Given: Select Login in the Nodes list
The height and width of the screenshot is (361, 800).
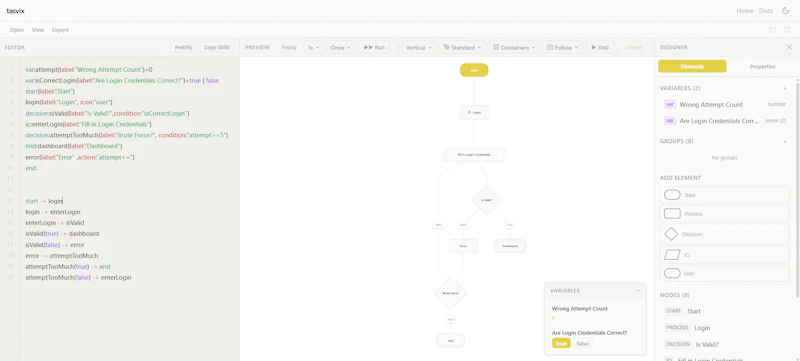Looking at the screenshot, I should (x=724, y=328).
